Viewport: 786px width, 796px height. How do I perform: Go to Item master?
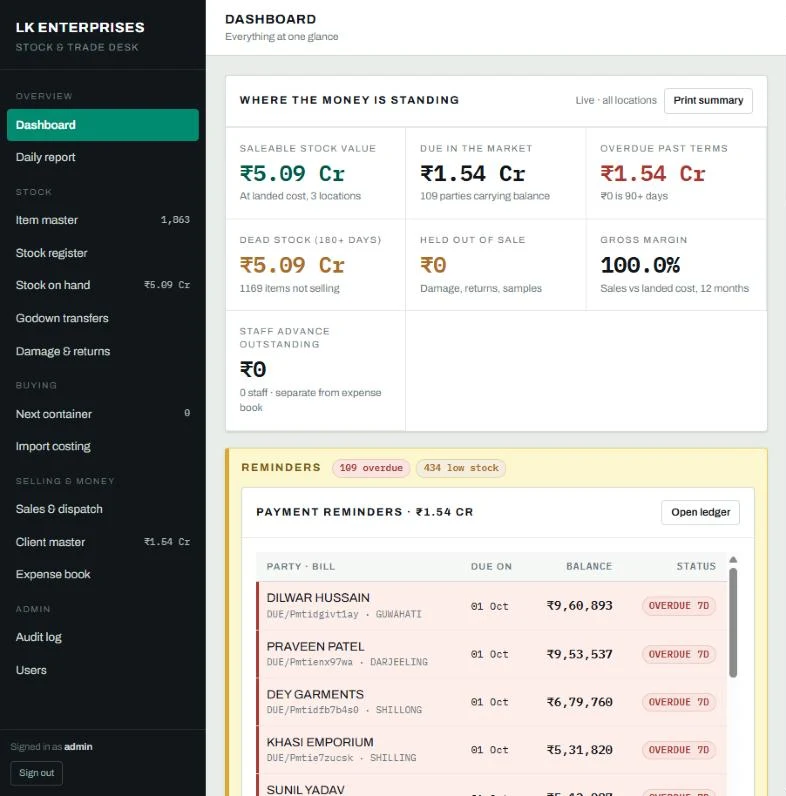pos(103,220)
